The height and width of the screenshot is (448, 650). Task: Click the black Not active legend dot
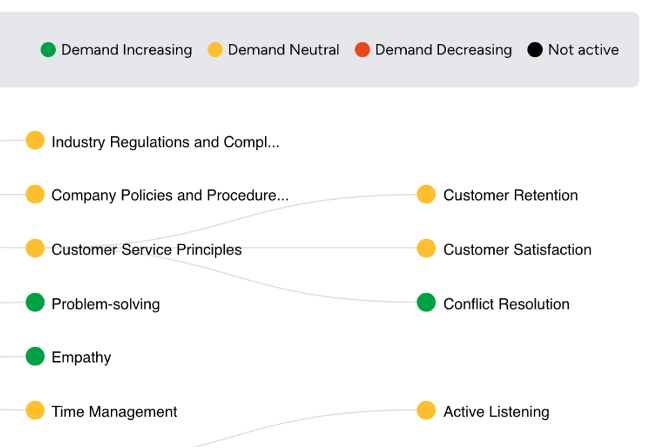point(535,50)
